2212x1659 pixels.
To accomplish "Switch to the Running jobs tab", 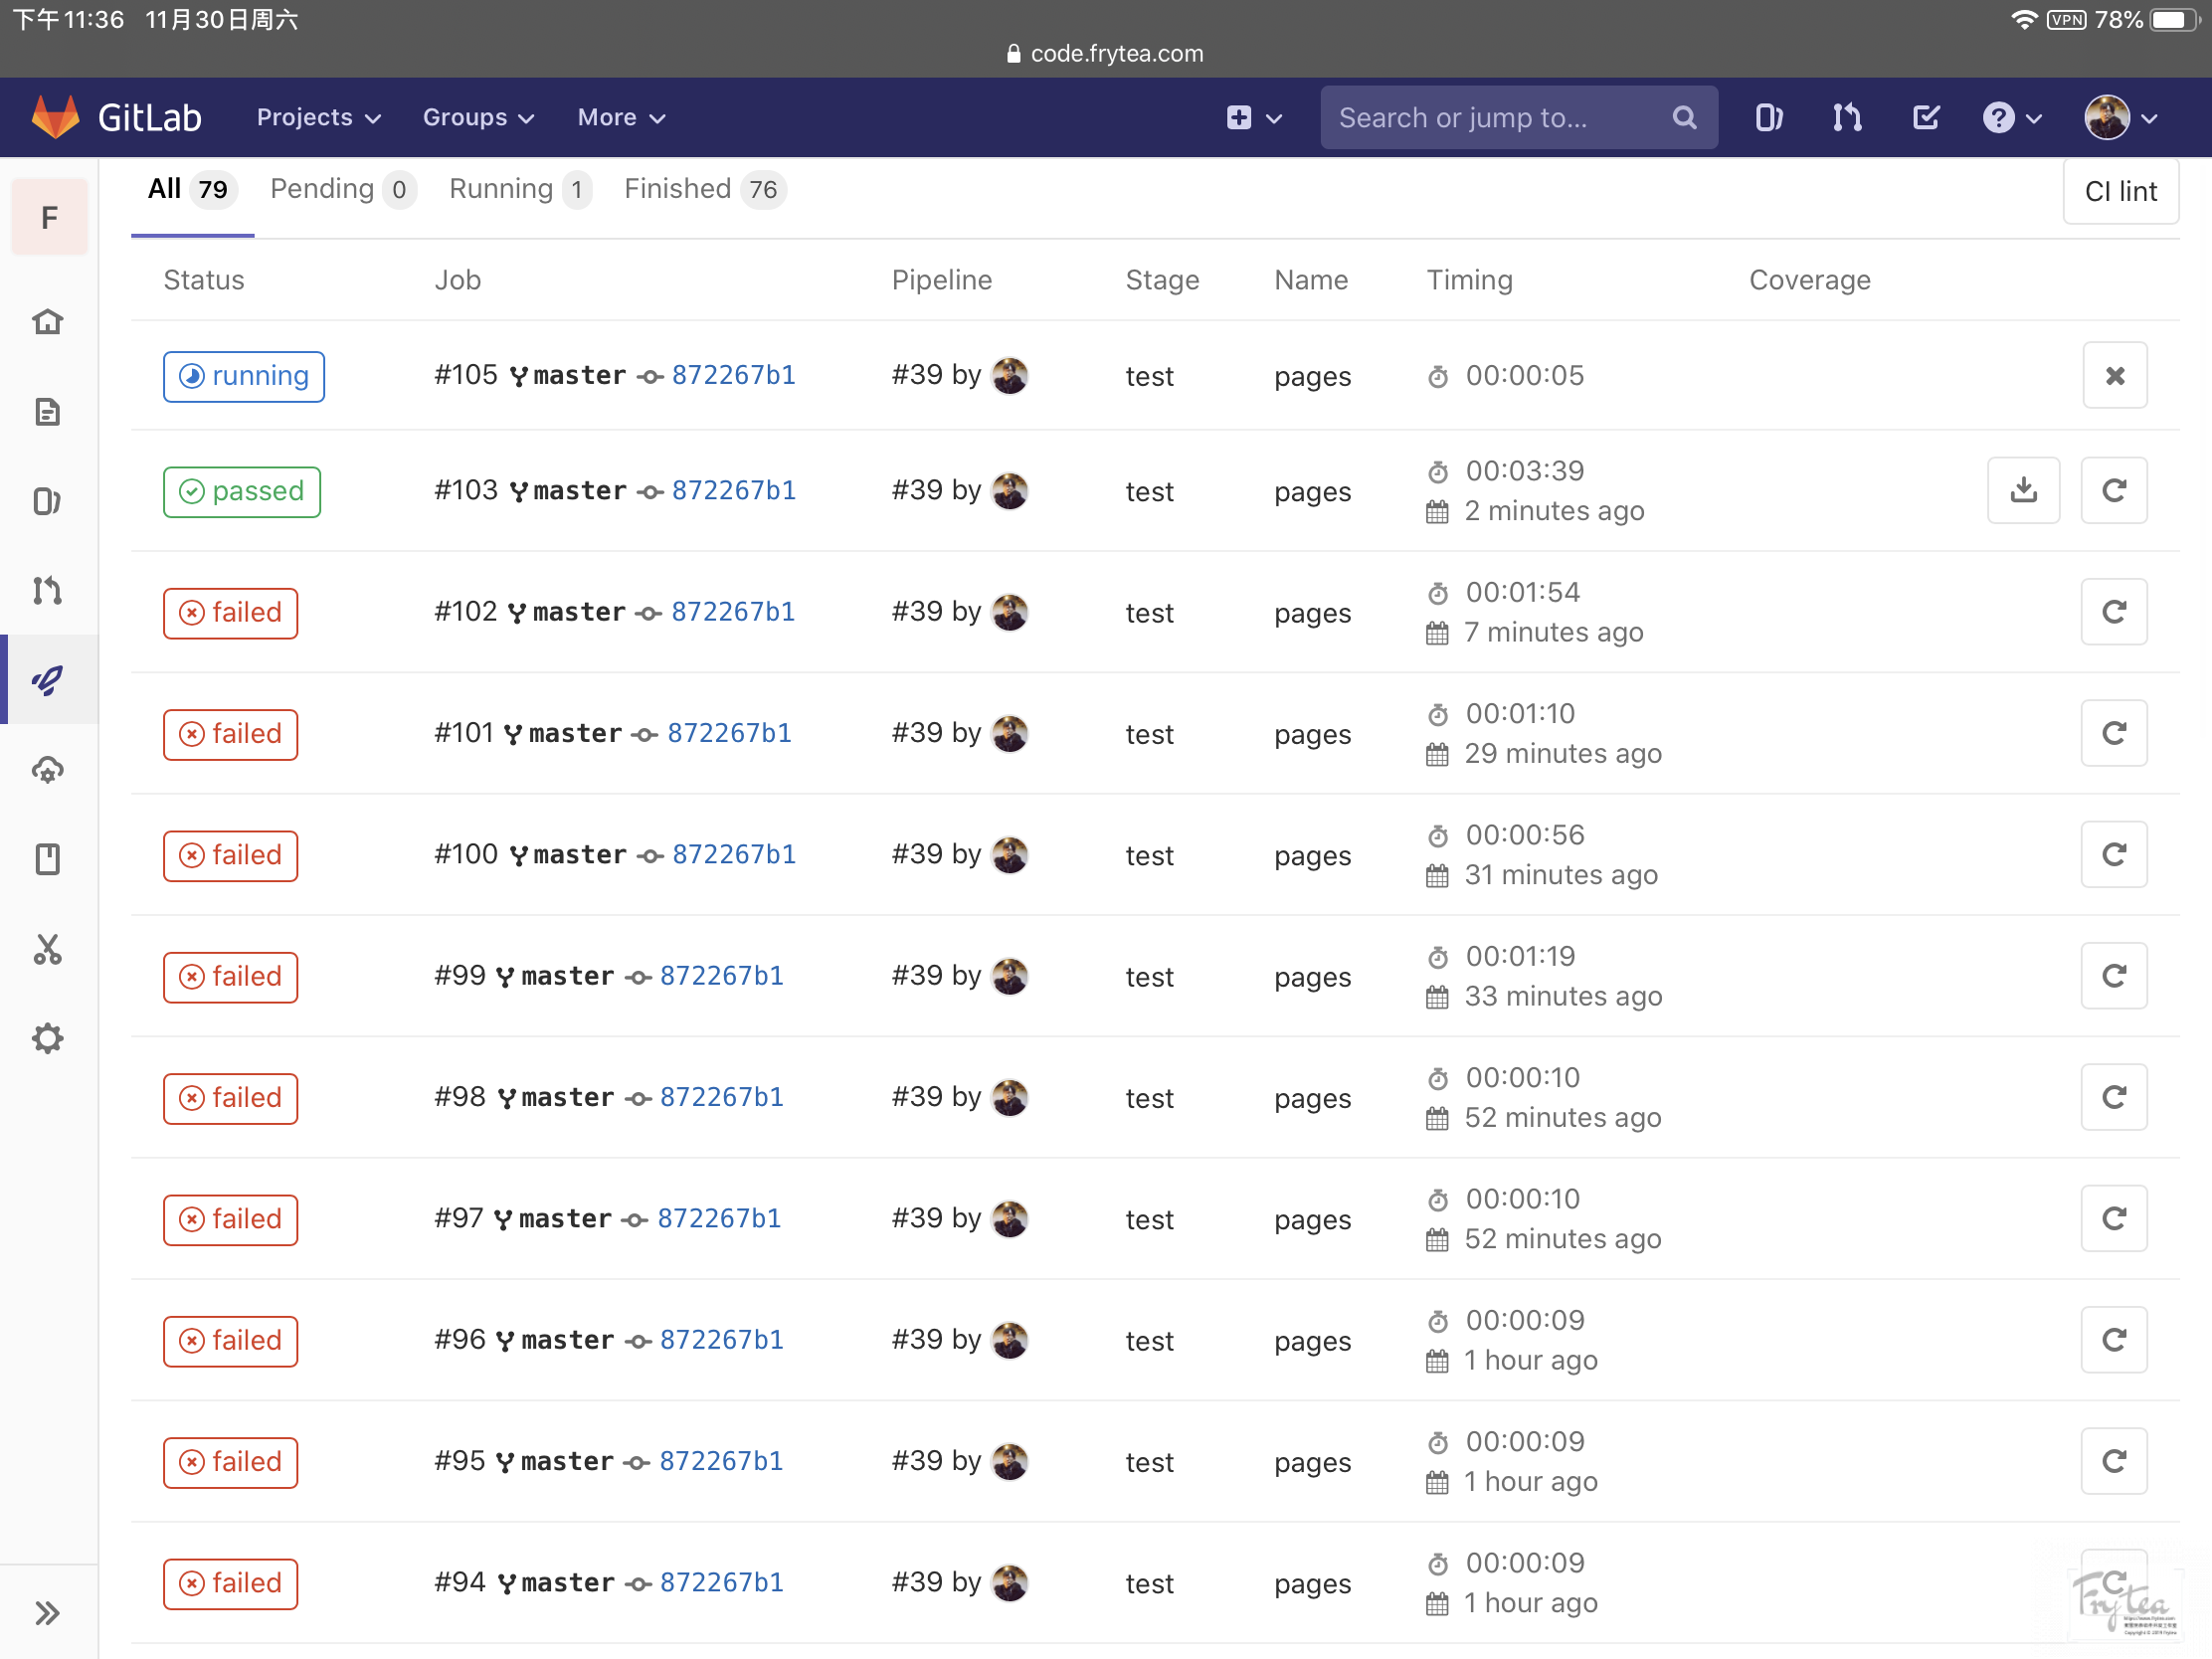I will click(x=519, y=189).
